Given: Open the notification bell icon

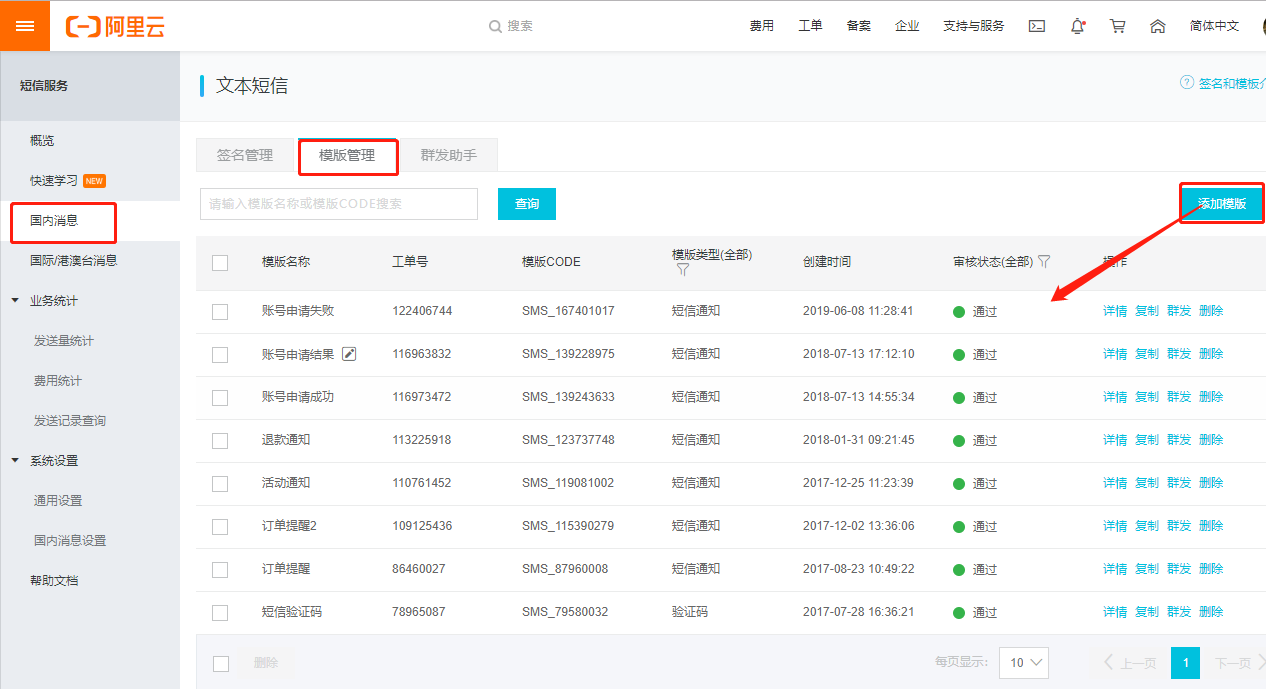Looking at the screenshot, I should [x=1077, y=26].
